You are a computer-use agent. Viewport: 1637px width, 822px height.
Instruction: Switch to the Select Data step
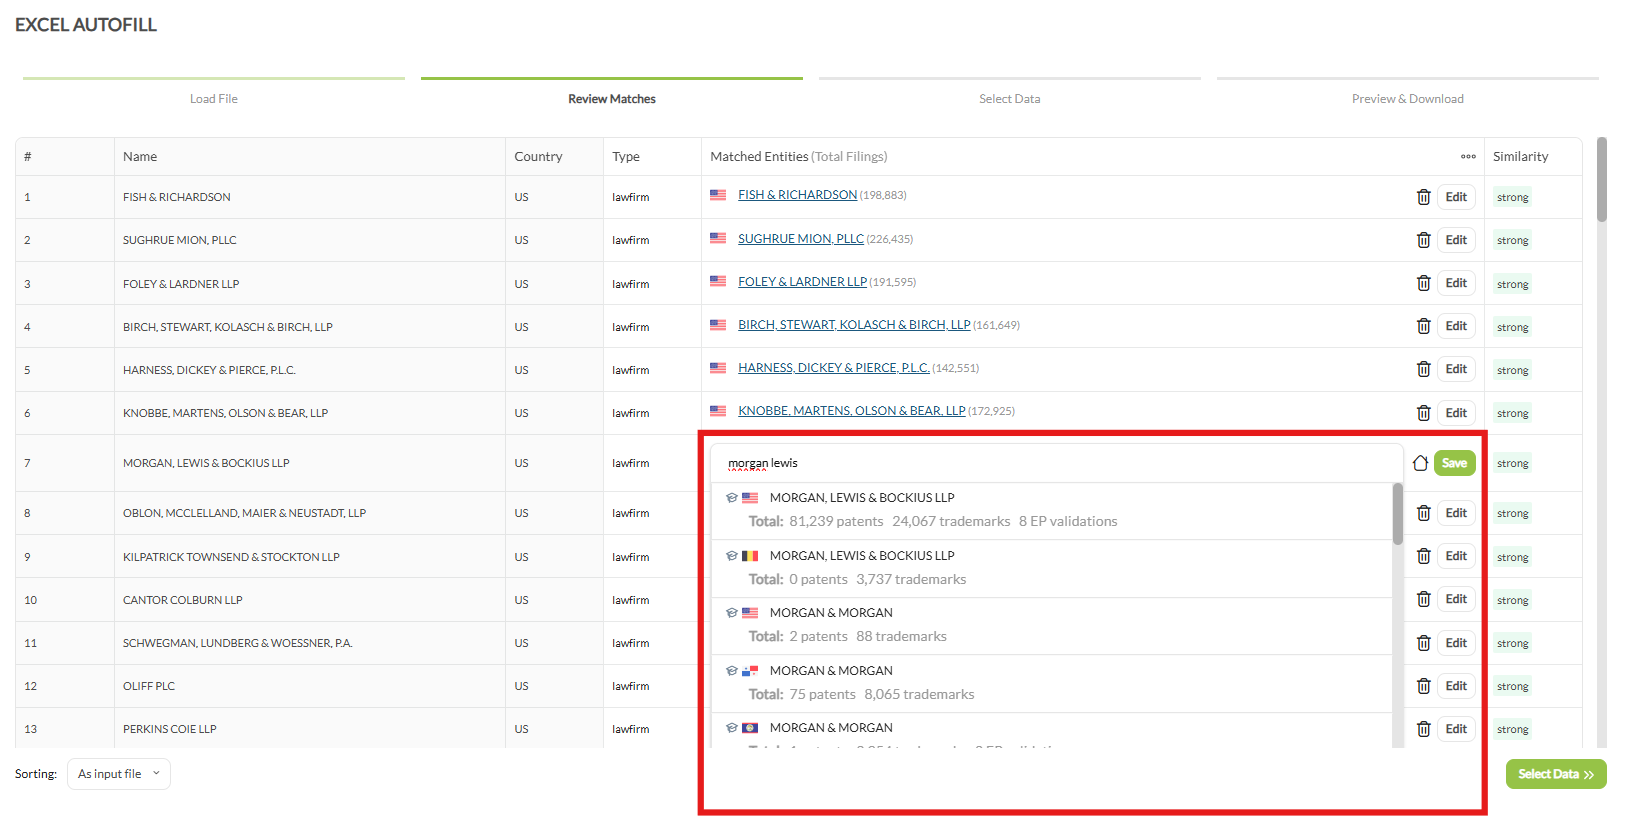coord(1010,99)
